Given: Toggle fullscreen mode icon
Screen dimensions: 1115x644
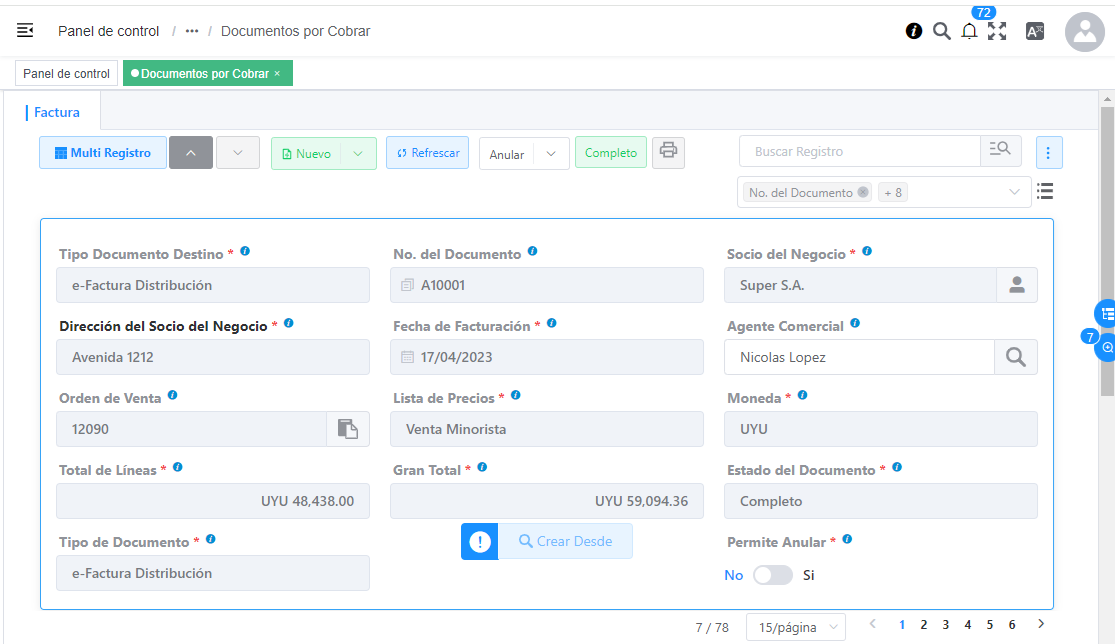Looking at the screenshot, I should click(x=997, y=31).
